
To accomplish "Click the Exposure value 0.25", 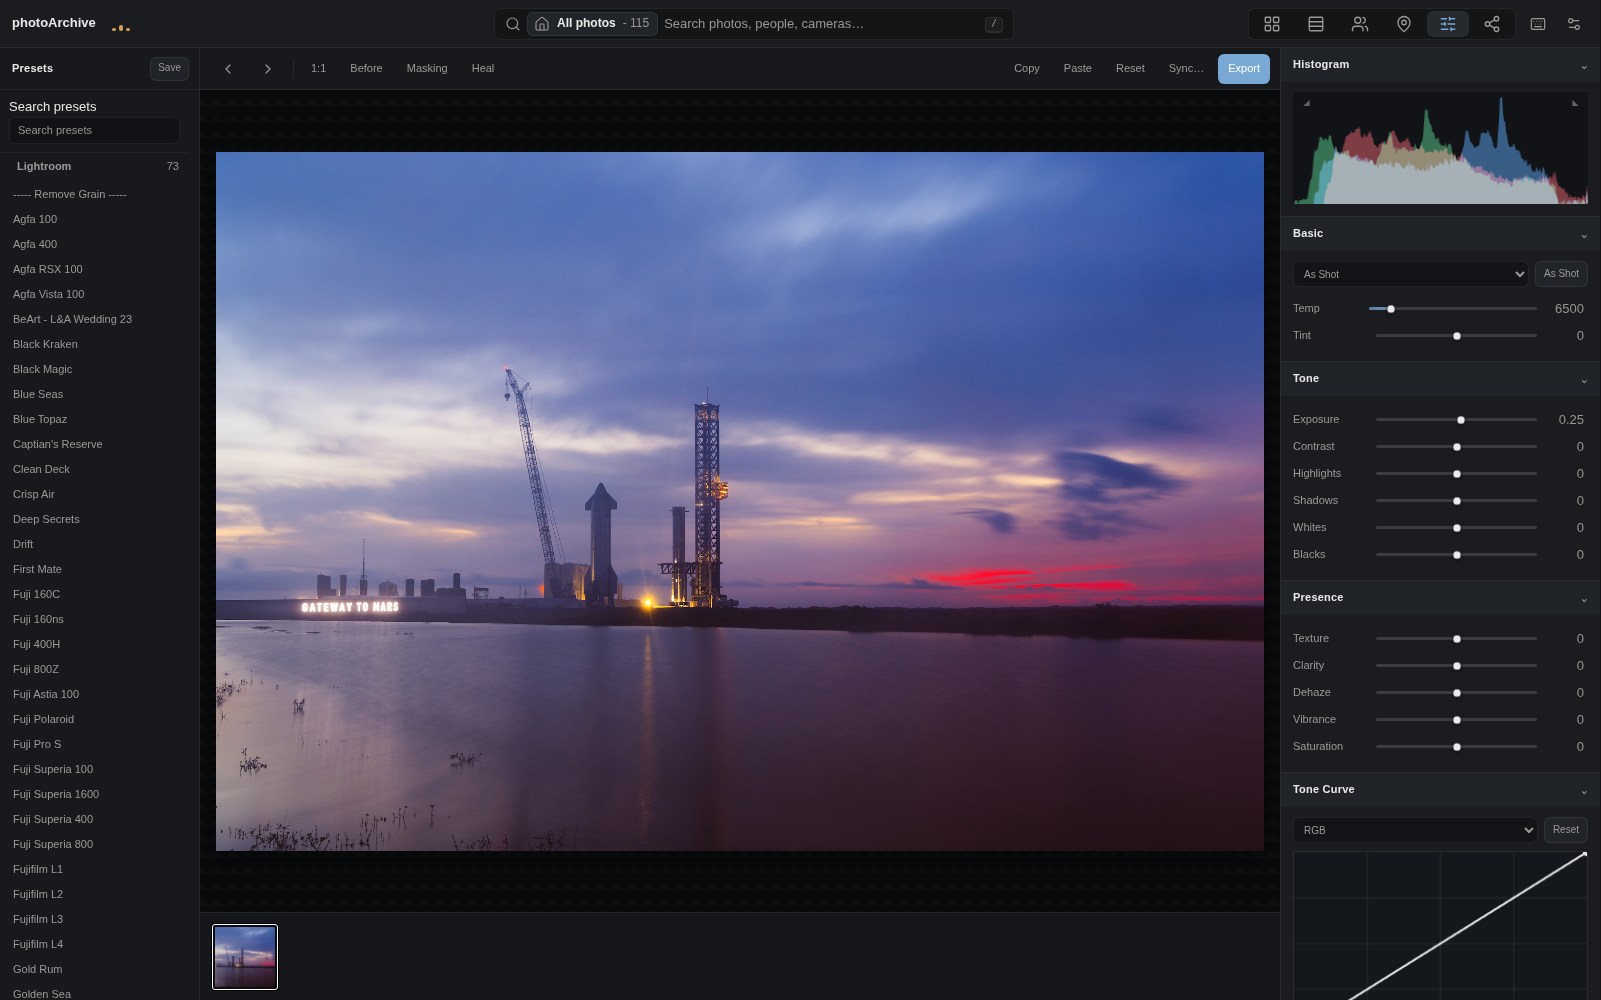I will point(1570,420).
